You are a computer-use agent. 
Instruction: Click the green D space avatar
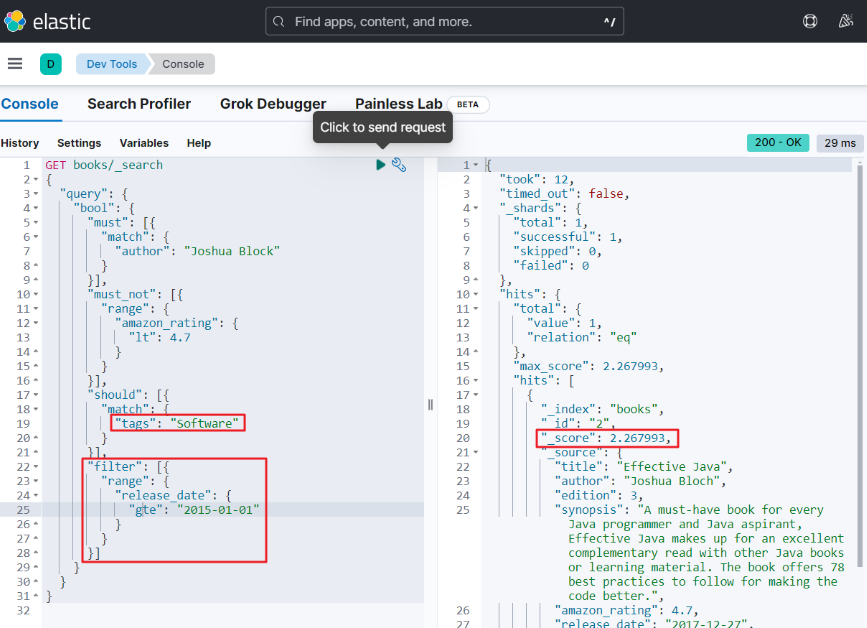(50, 64)
